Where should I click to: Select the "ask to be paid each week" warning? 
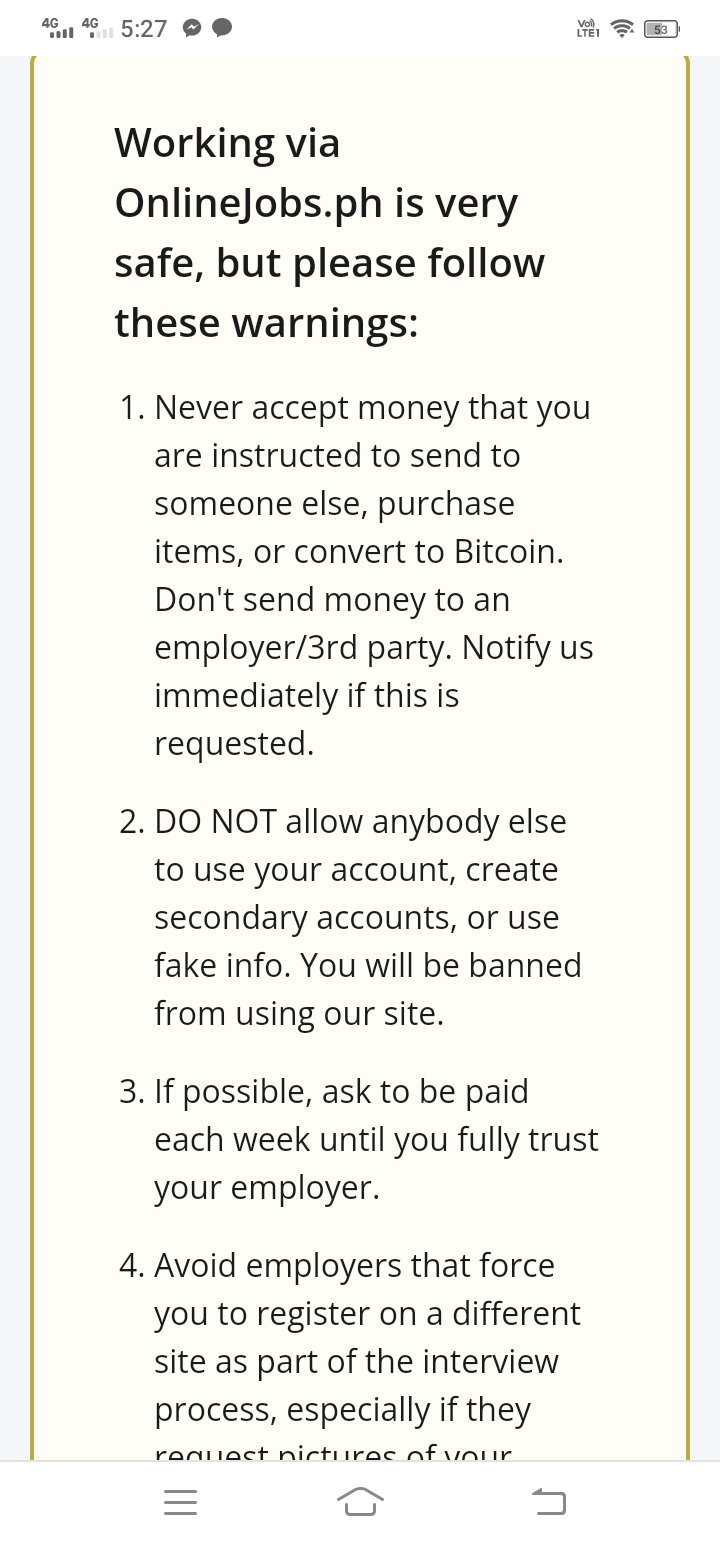tap(360, 1139)
